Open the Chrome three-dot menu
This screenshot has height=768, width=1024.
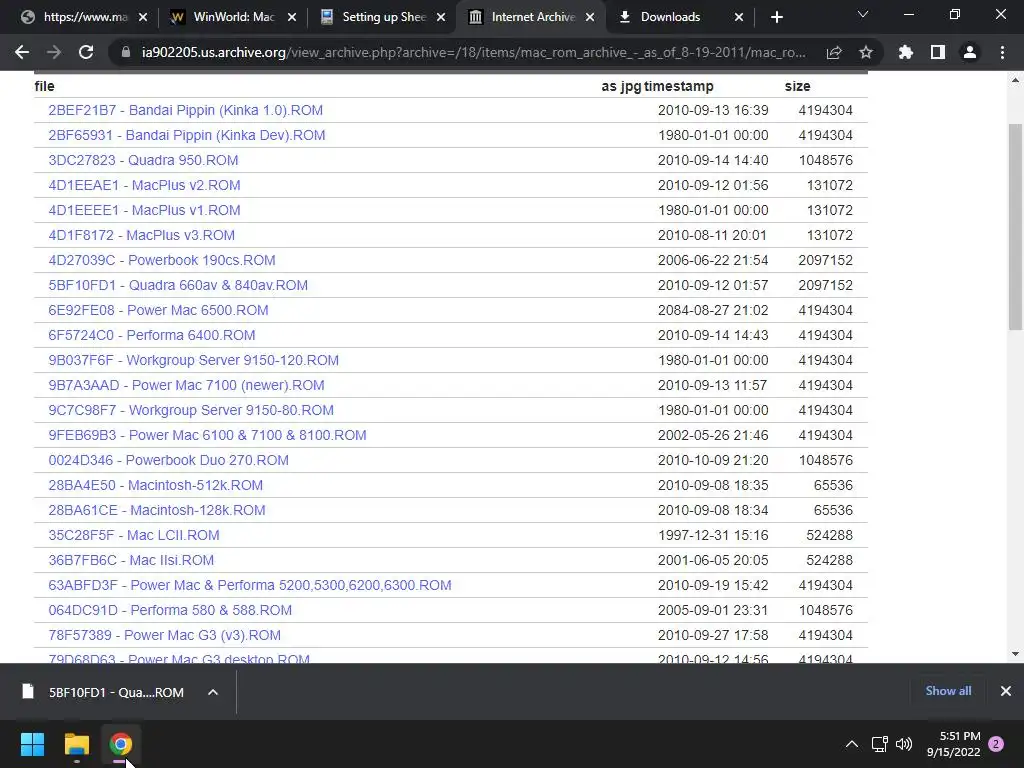1002,52
